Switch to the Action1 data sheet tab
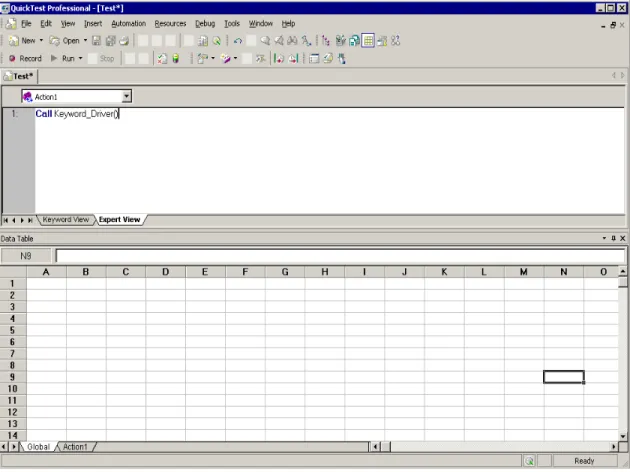Image resolution: width=630 pixels, height=472 pixels. click(x=75, y=447)
